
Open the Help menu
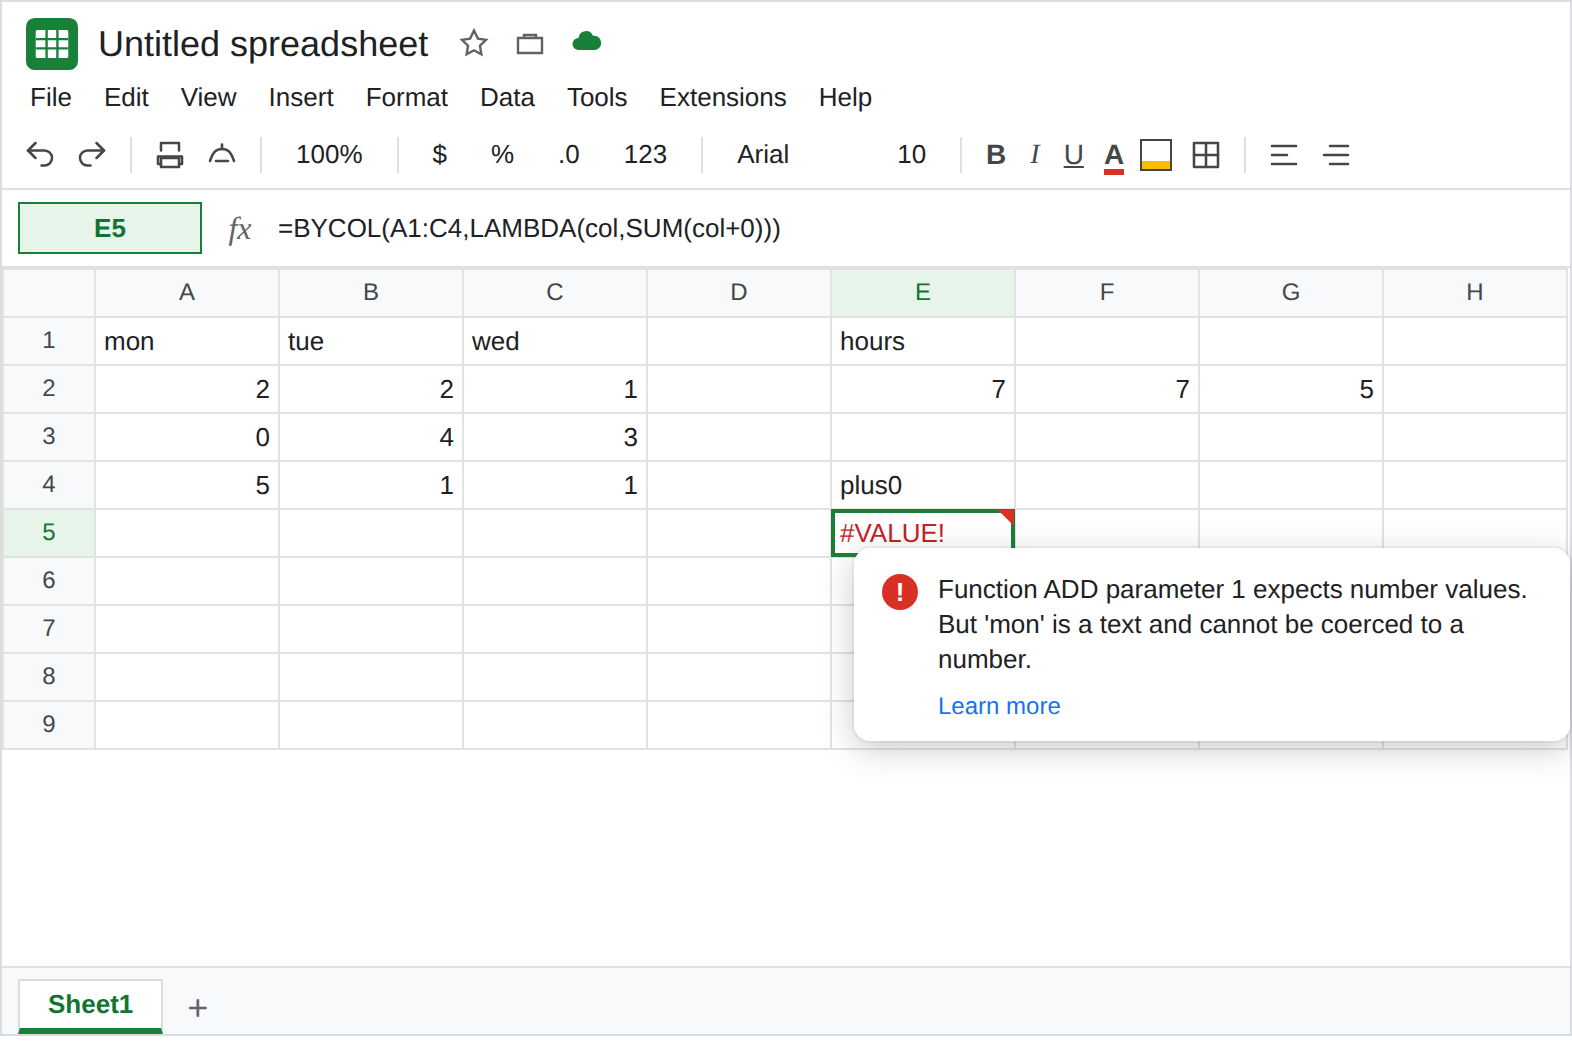(845, 97)
